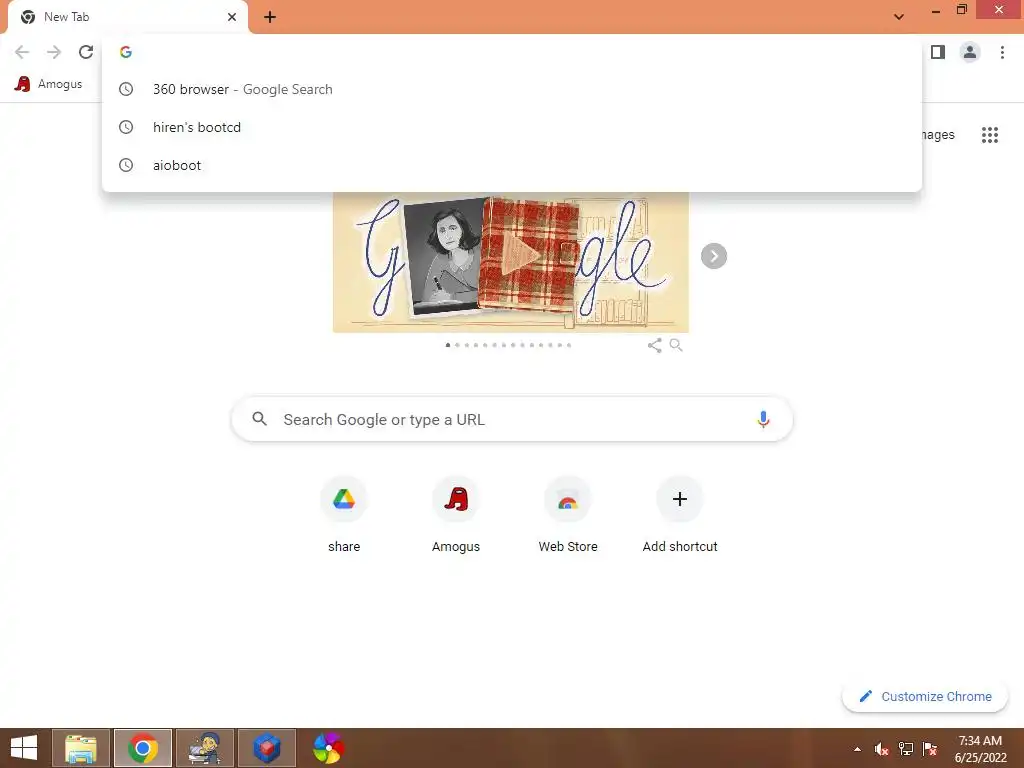Open the Google apps grid
The height and width of the screenshot is (768, 1024).
[989, 135]
